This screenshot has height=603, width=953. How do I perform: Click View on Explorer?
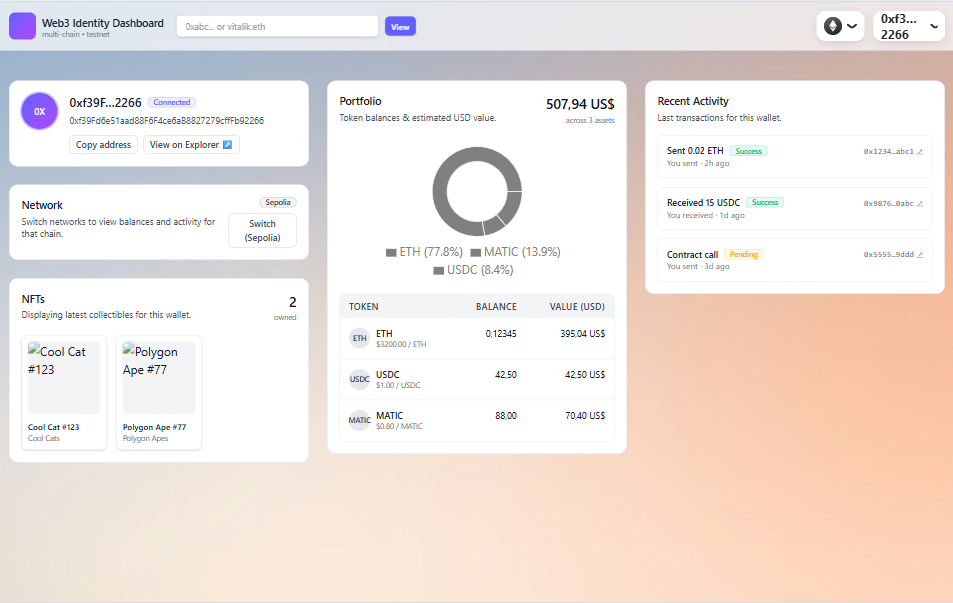coord(189,144)
